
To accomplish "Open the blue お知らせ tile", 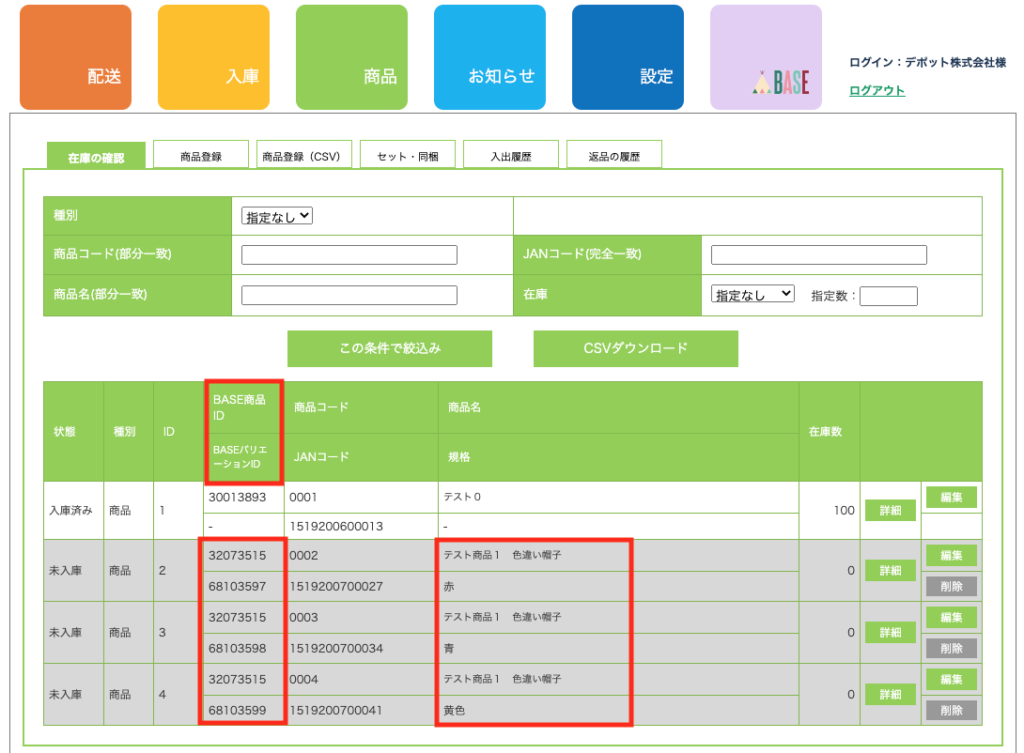I will (x=489, y=58).
